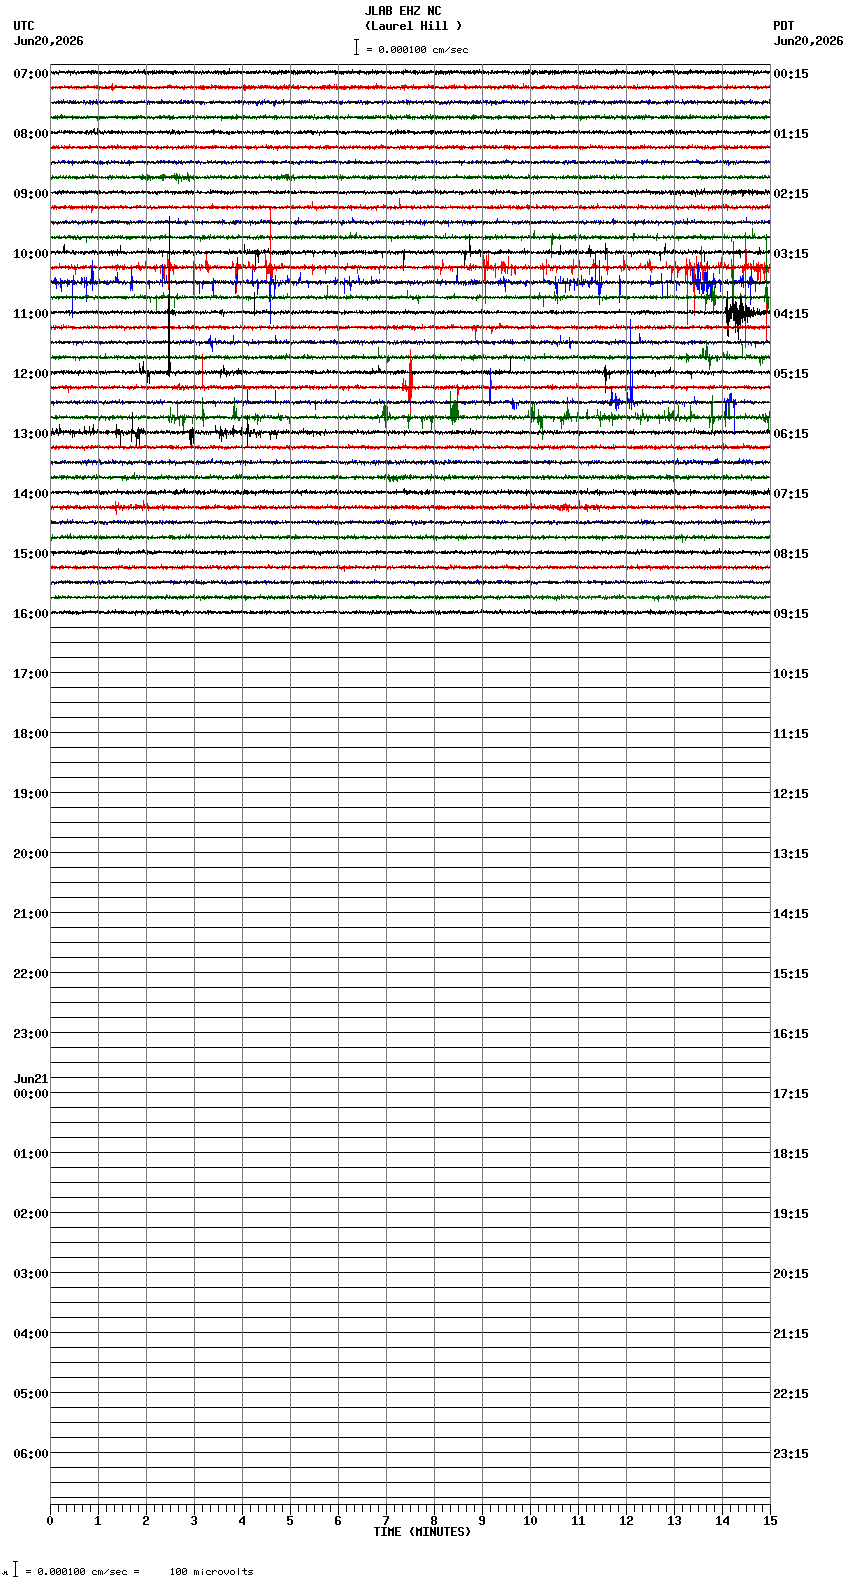Image resolution: width=850 pixels, height=1584 pixels.
Task: Click the 06:15 PDT row label
Action: point(791,434)
